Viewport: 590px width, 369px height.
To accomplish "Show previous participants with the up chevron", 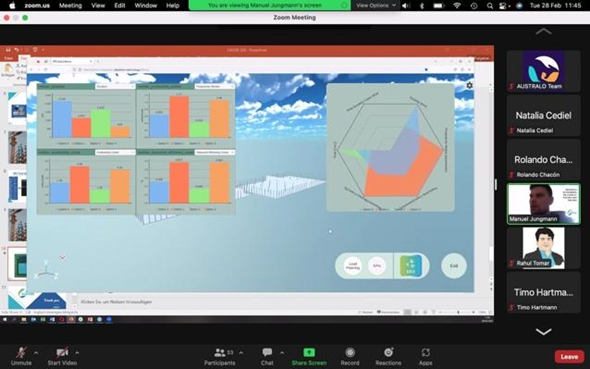I will 543,32.
